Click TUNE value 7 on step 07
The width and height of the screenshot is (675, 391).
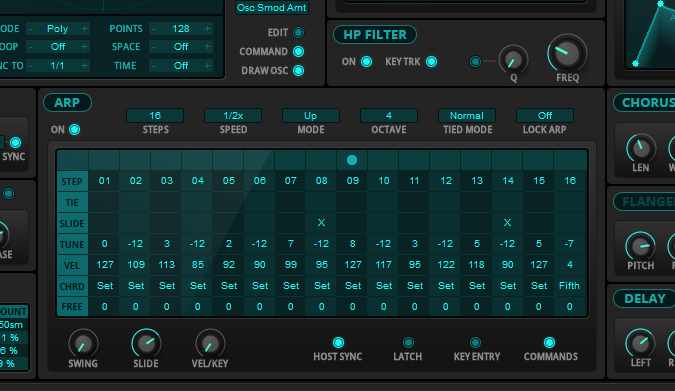click(291, 244)
